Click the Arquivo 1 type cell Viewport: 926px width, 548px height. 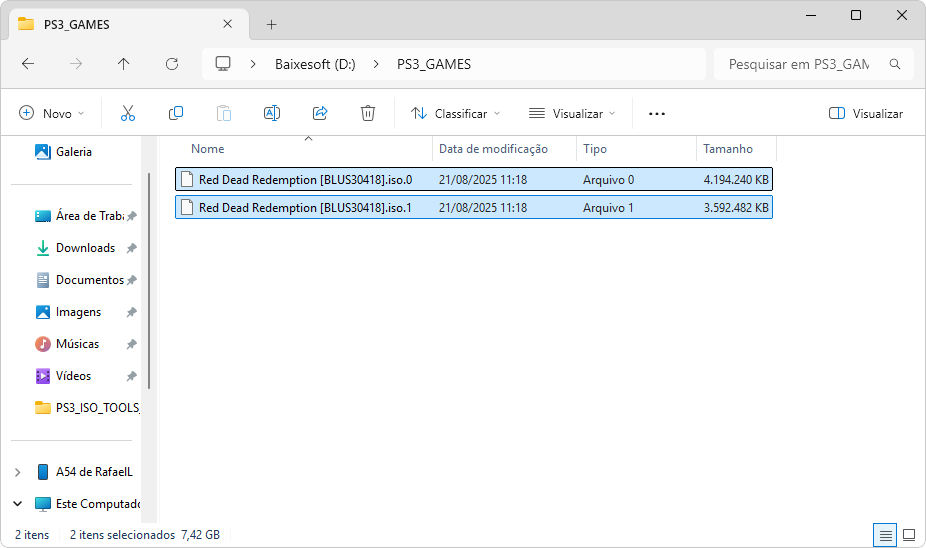[608, 207]
